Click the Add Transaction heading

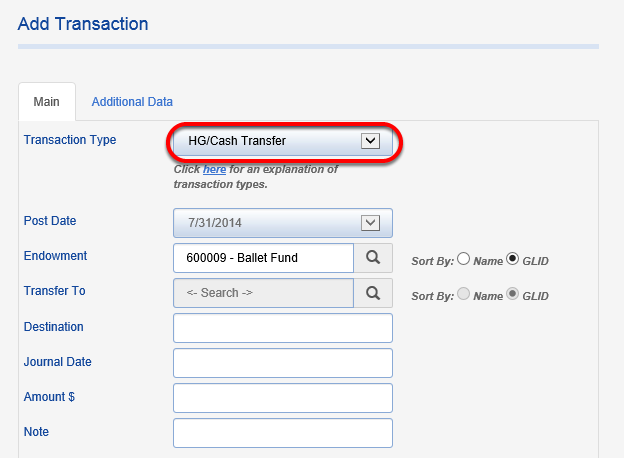83,24
